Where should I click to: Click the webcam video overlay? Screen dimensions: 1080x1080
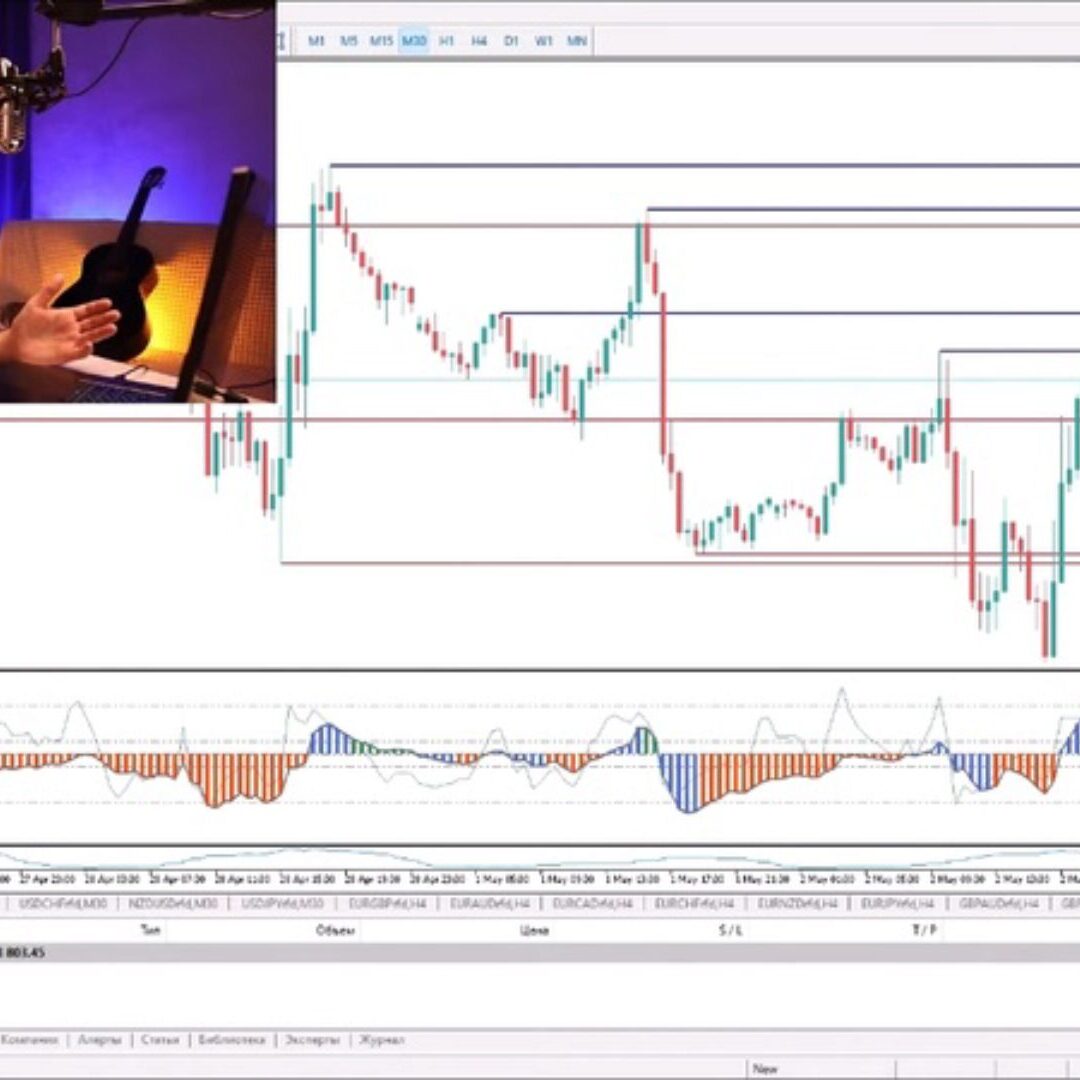(x=137, y=200)
